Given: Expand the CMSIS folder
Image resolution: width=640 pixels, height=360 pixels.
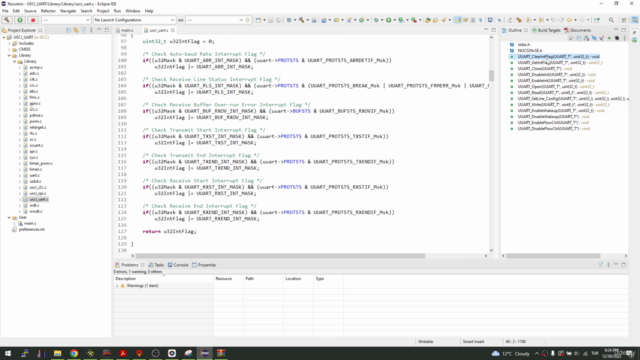Looking at the screenshot, I should pos(9,49).
